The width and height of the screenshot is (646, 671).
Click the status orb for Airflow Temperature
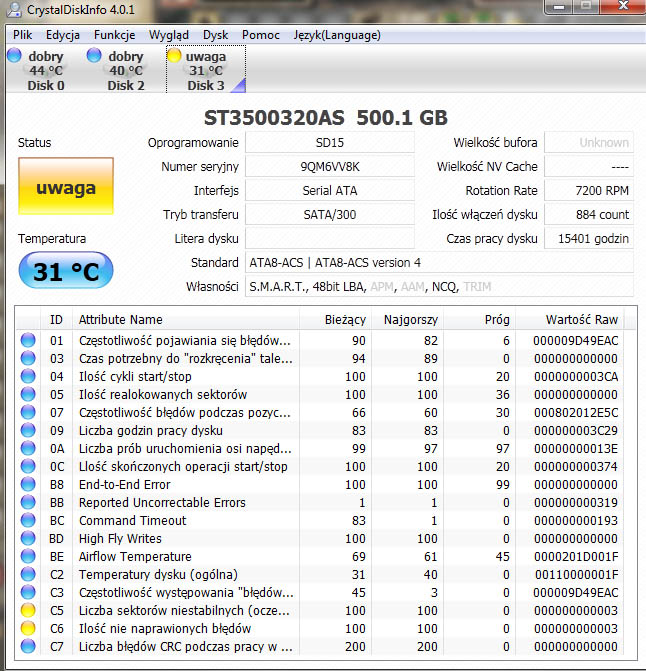[28, 556]
